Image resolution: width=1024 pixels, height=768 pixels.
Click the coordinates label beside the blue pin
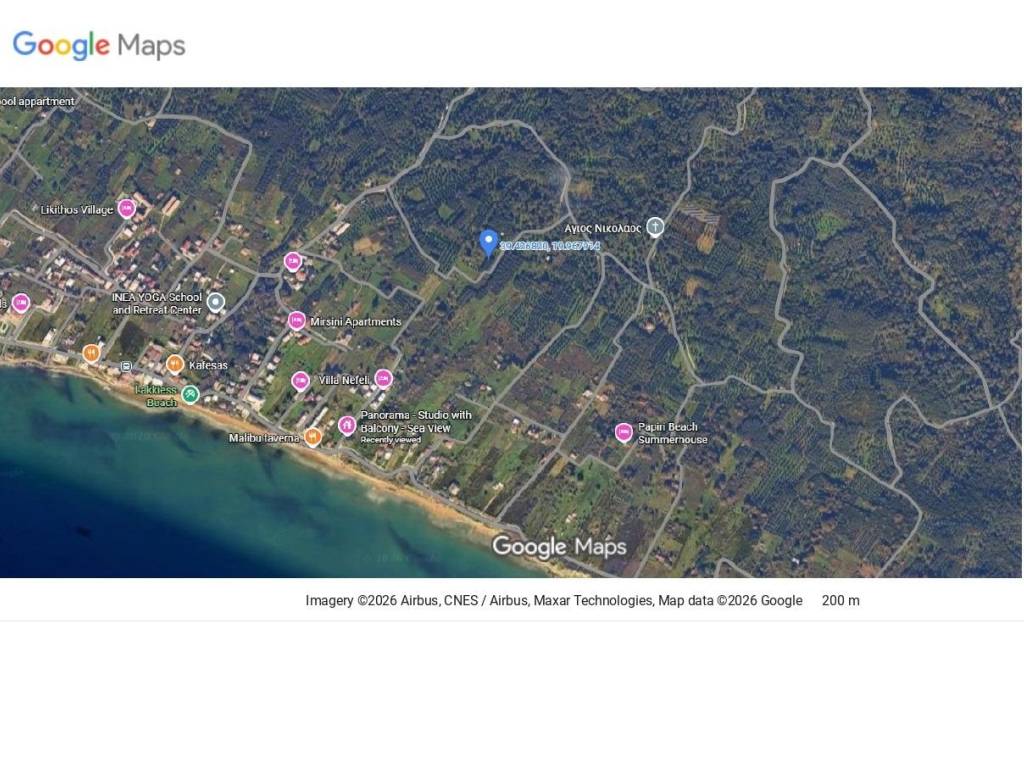pos(550,246)
